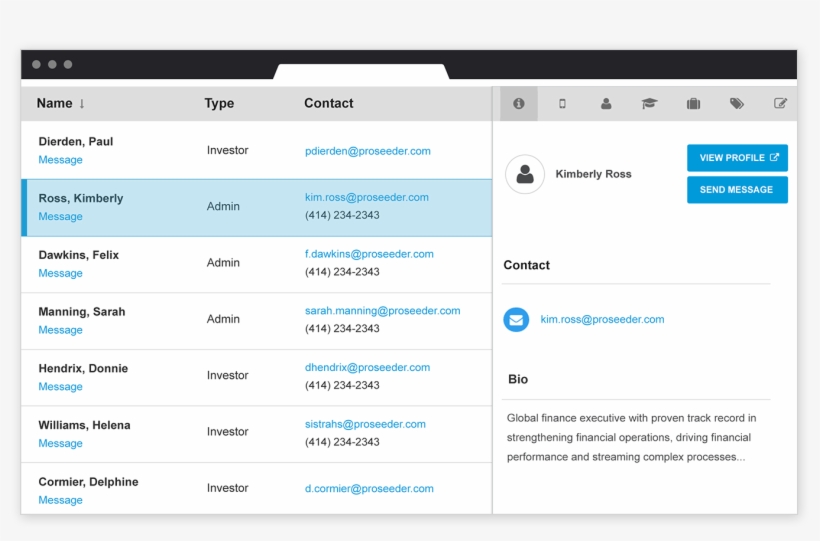Sort by Name column arrow

tap(82, 104)
